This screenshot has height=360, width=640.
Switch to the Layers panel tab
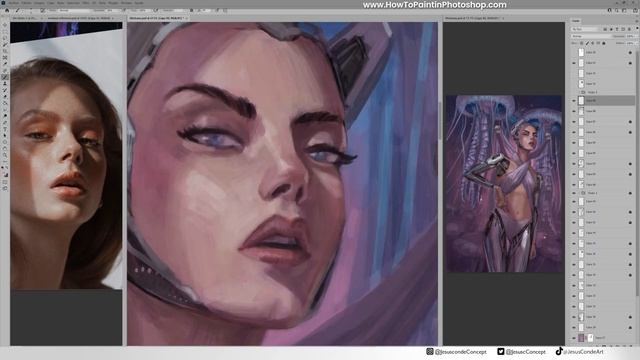point(576,21)
